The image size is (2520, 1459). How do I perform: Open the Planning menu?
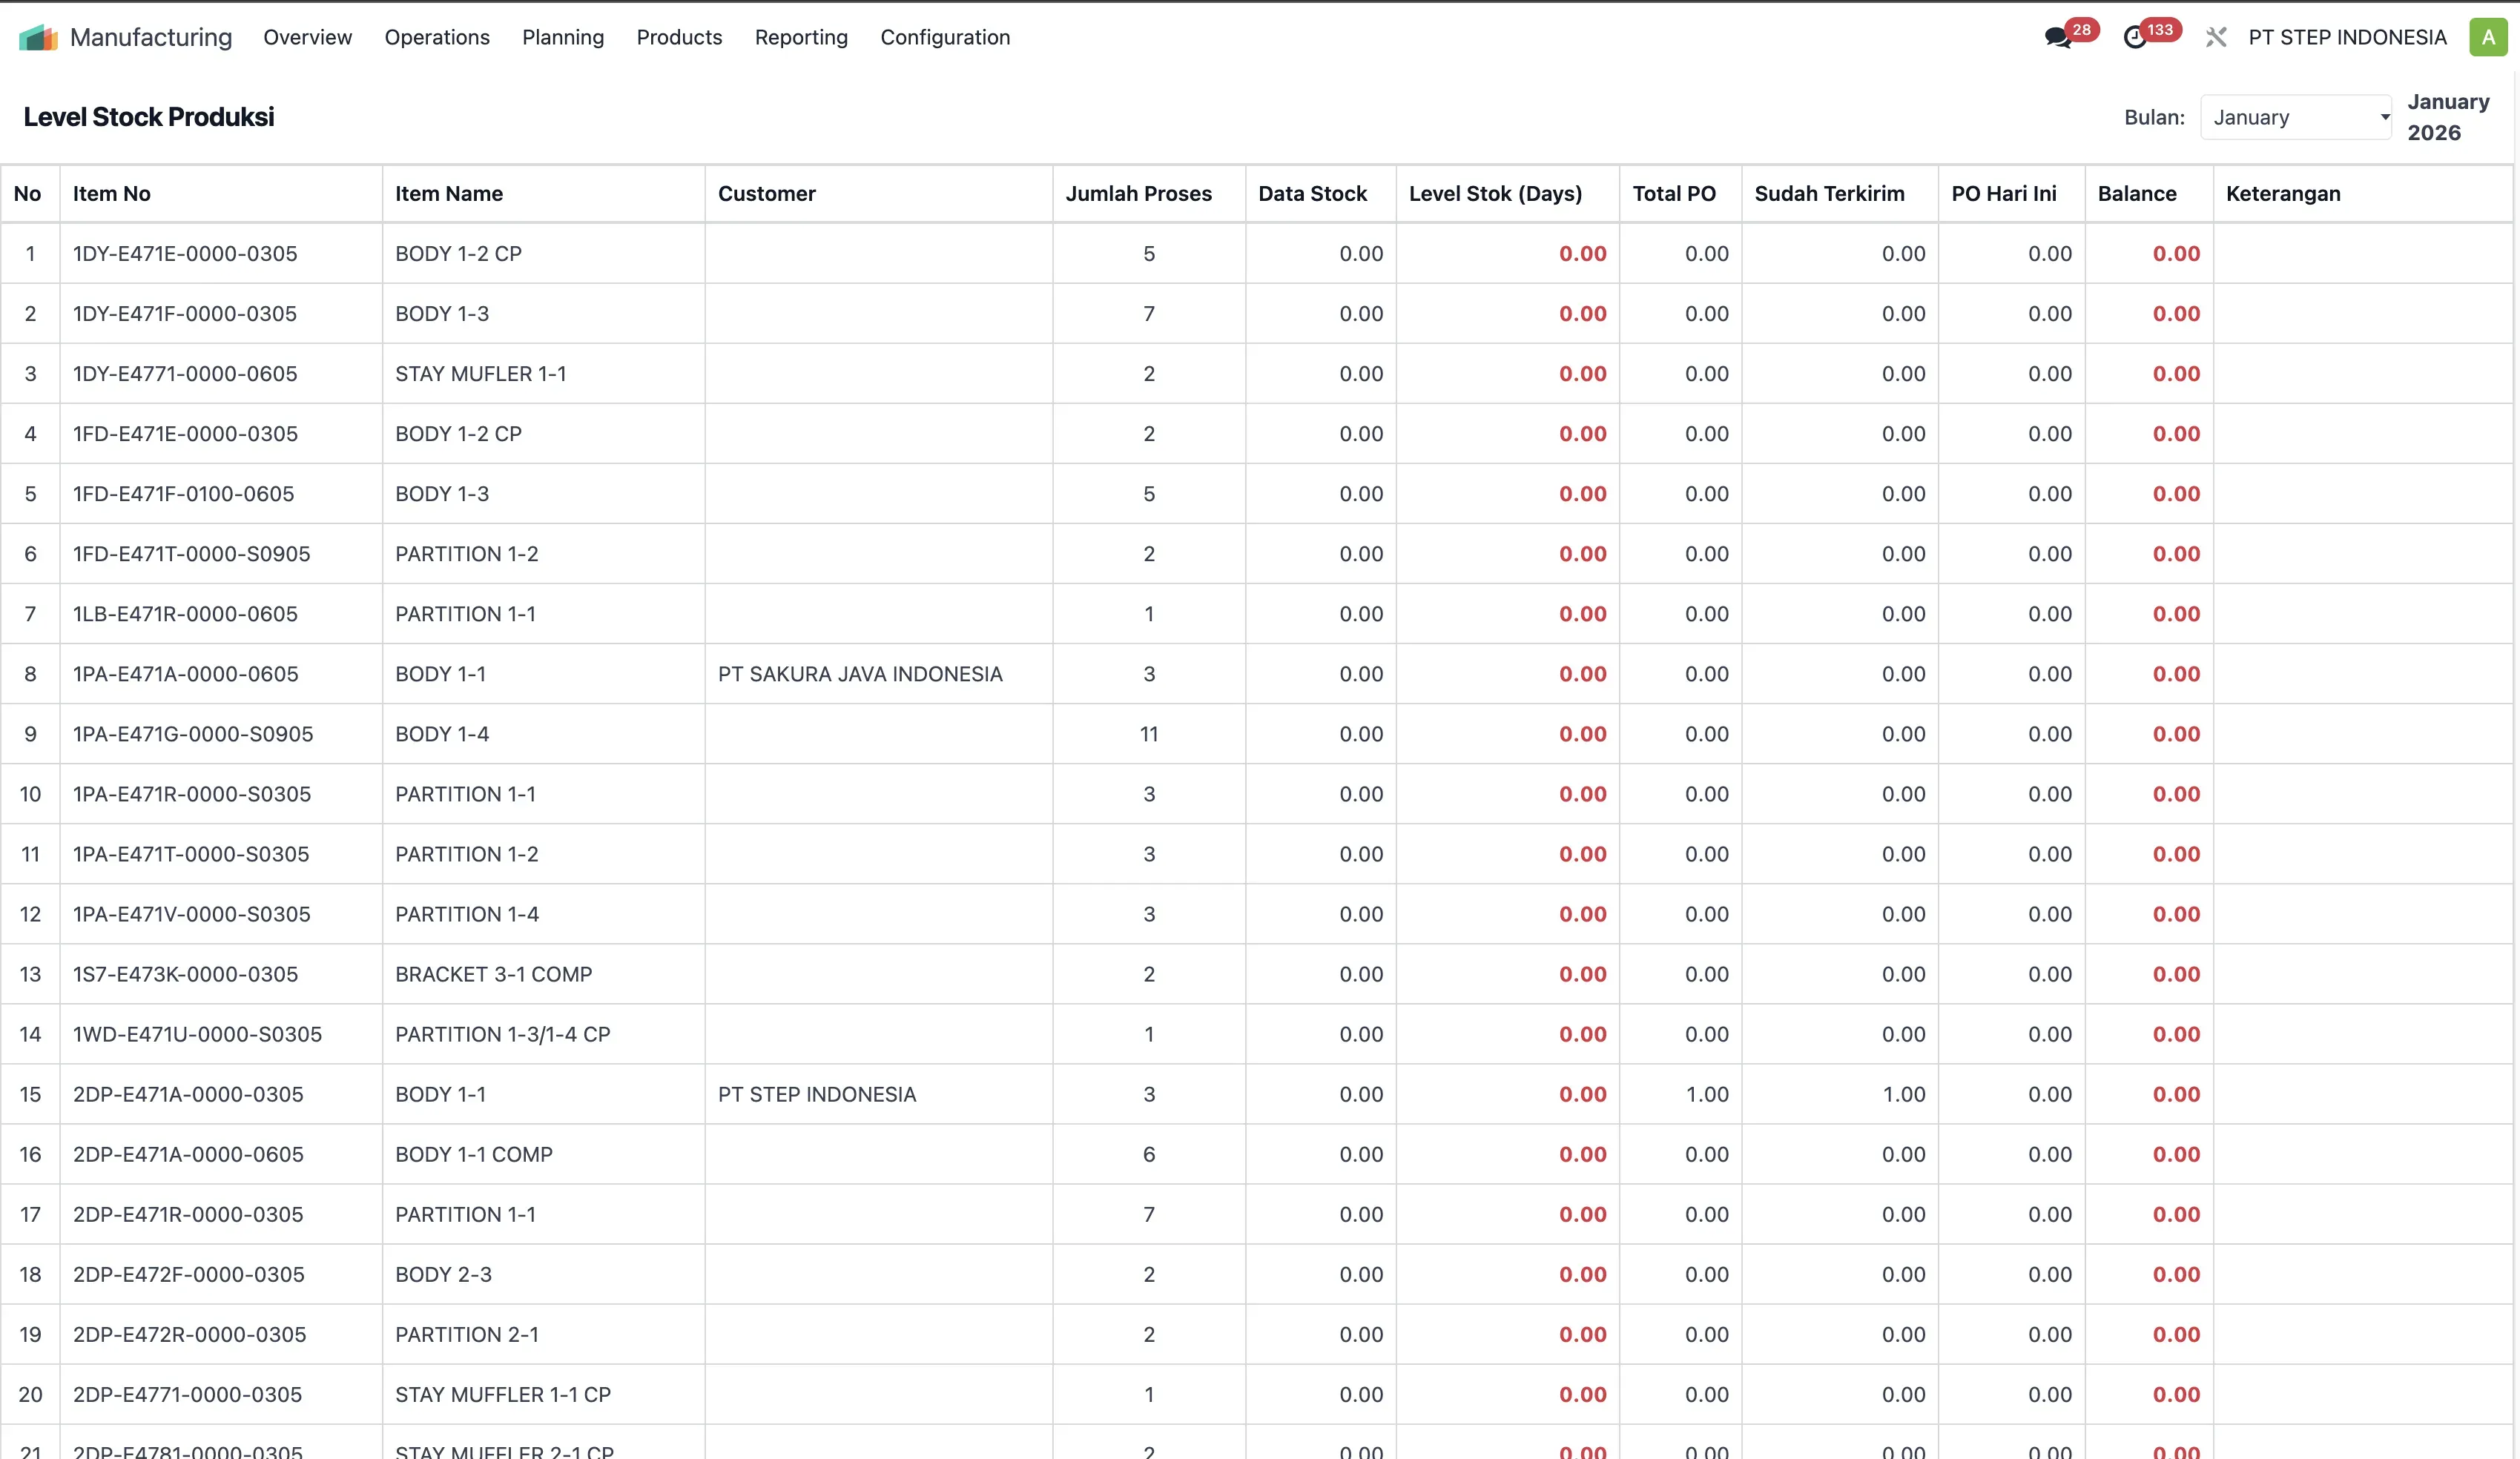click(x=563, y=37)
